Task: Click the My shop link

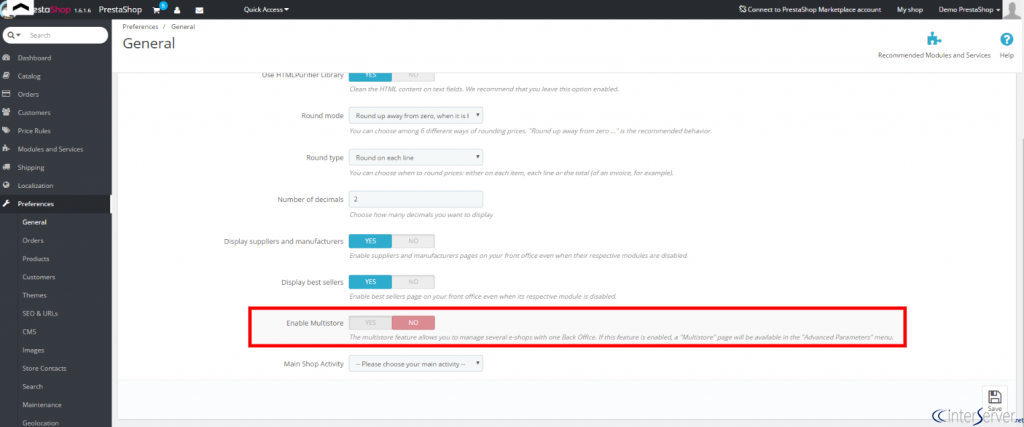Action: (909, 10)
